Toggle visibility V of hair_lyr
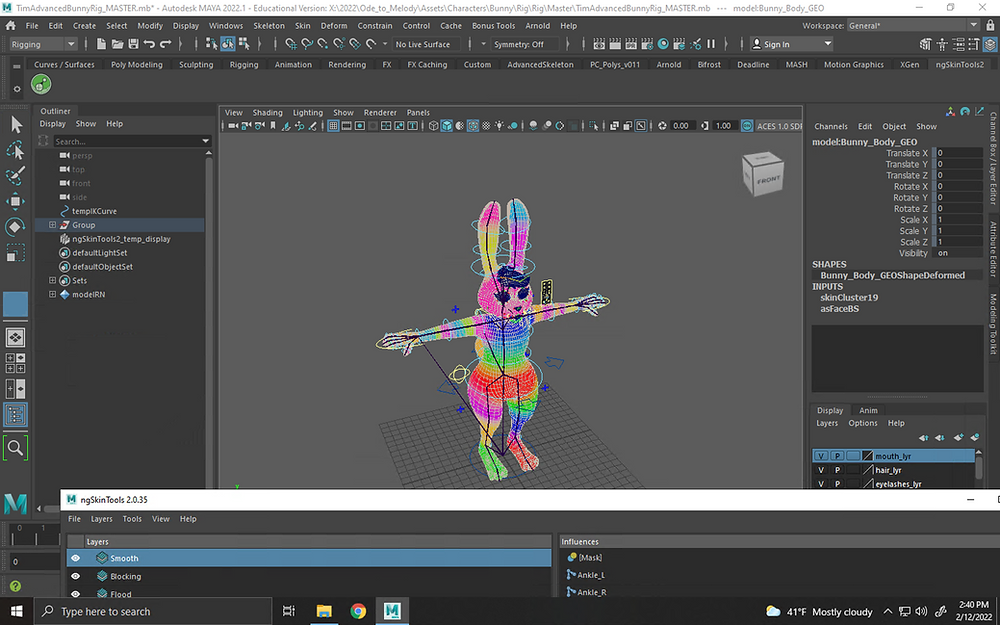The width and height of the screenshot is (1000, 625). (821, 470)
